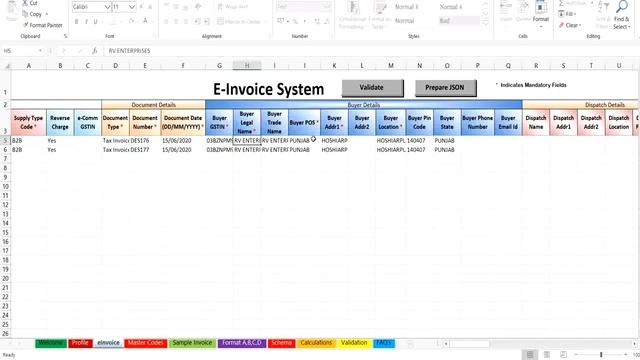Click the Font Color A icon
This screenshot has width=640, height=360.
(145, 21)
